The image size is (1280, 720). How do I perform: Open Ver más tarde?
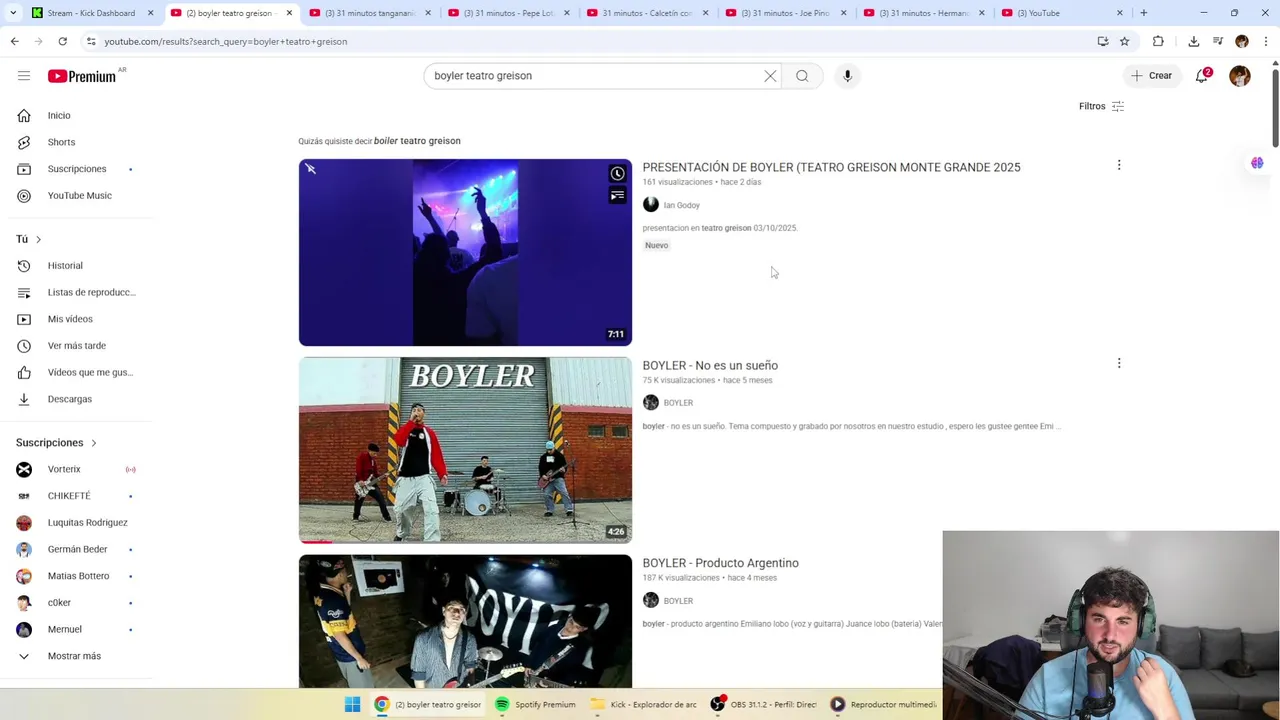(76, 346)
